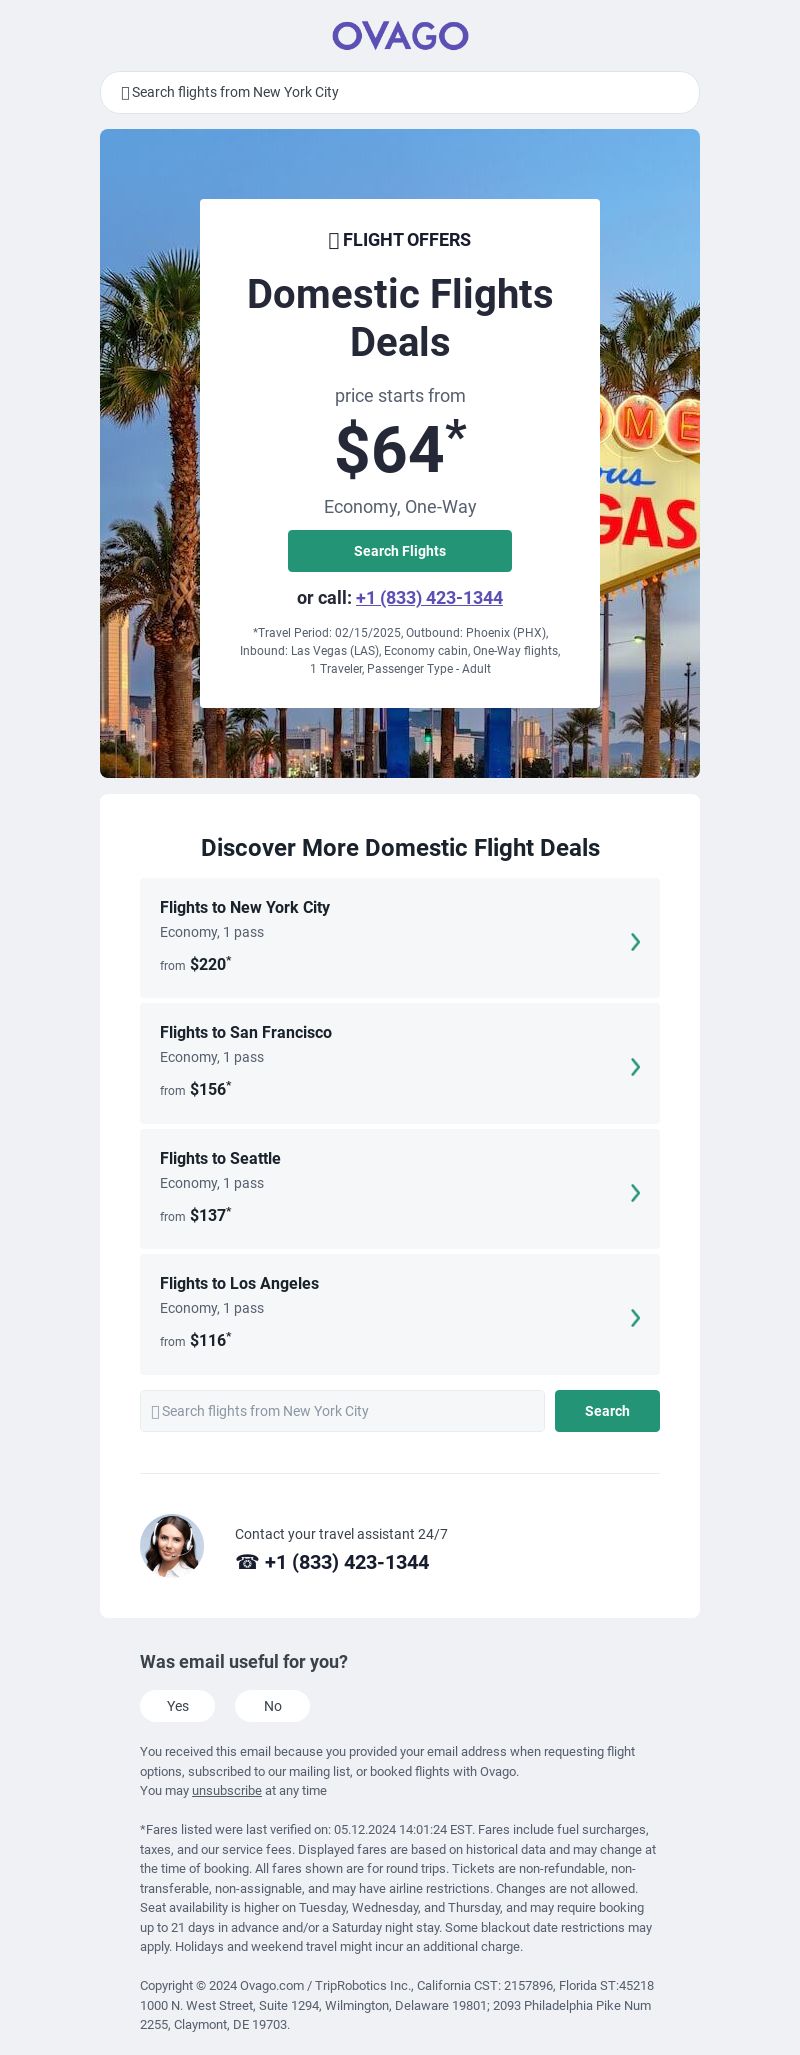Click the top flight search field
Image resolution: width=800 pixels, height=2055 pixels.
click(400, 92)
